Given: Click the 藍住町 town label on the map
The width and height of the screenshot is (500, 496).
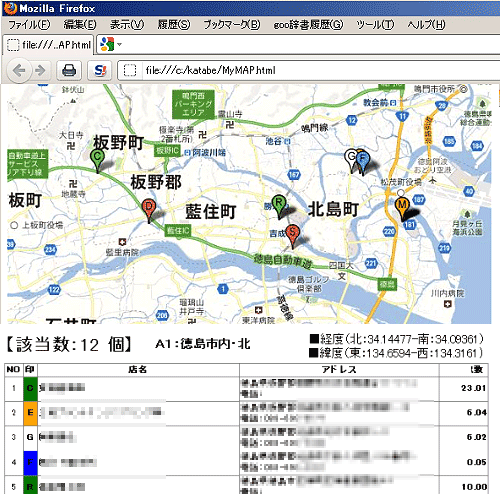Looking at the screenshot, I should pyautogui.click(x=211, y=212).
